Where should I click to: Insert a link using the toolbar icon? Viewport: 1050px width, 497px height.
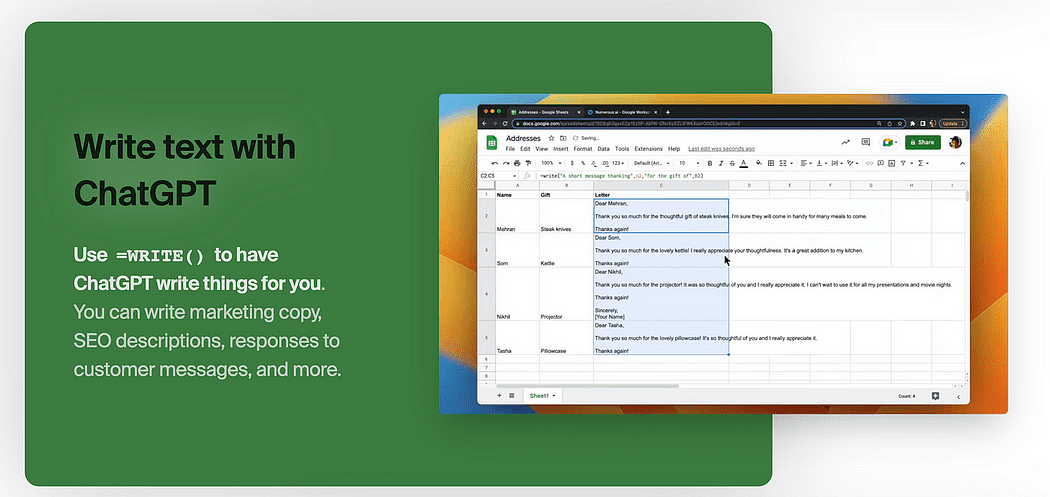pyautogui.click(x=869, y=163)
